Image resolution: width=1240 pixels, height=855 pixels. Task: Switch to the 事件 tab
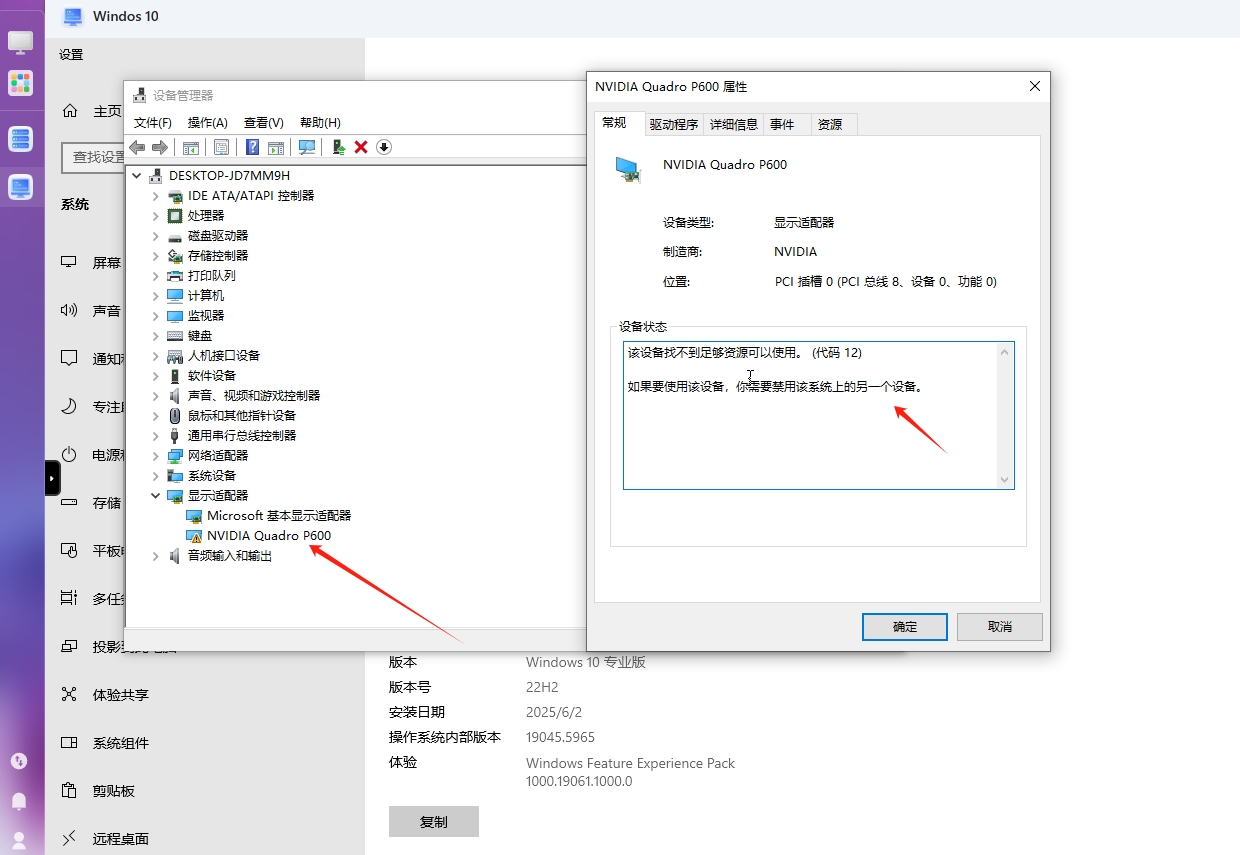coord(786,123)
